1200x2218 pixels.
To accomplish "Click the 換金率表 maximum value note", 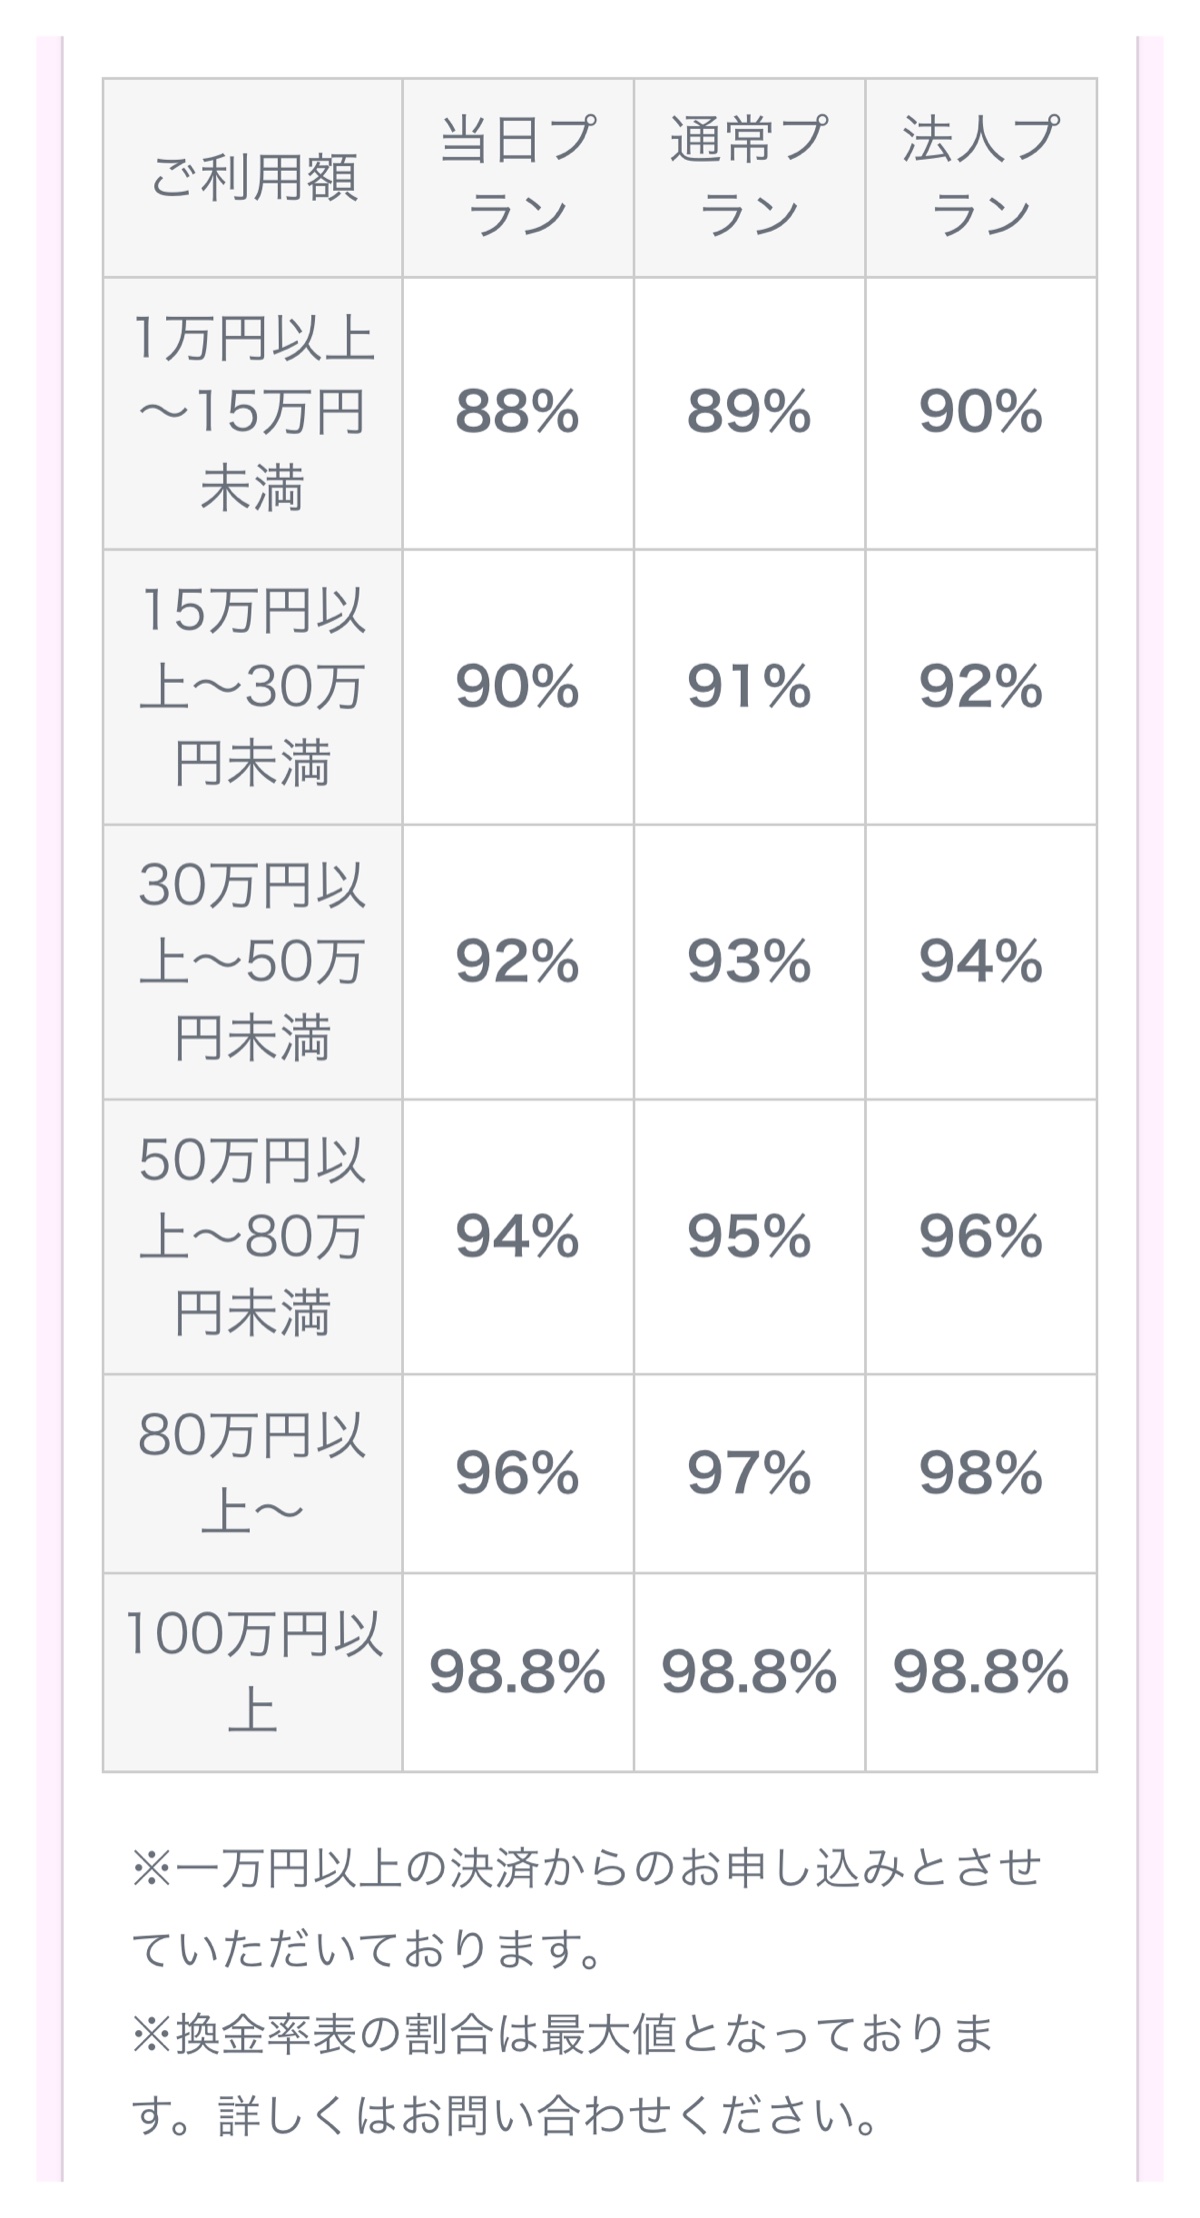I will [563, 2075].
